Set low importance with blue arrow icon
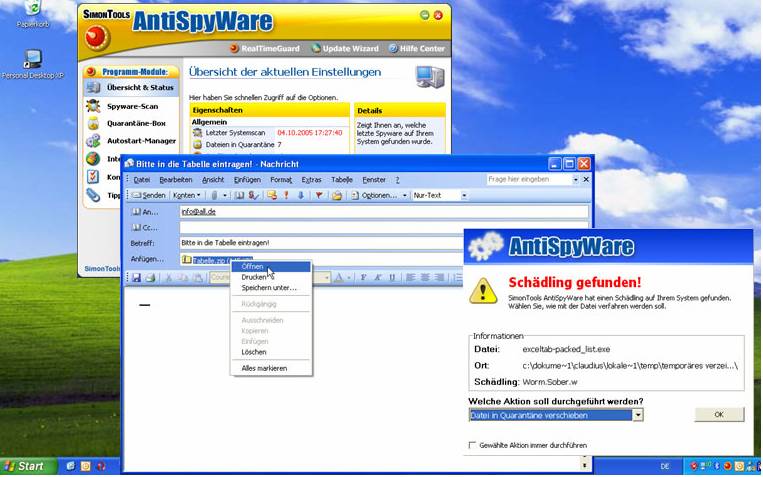Image resolution: width=763 pixels, height=477 pixels. tap(301, 195)
